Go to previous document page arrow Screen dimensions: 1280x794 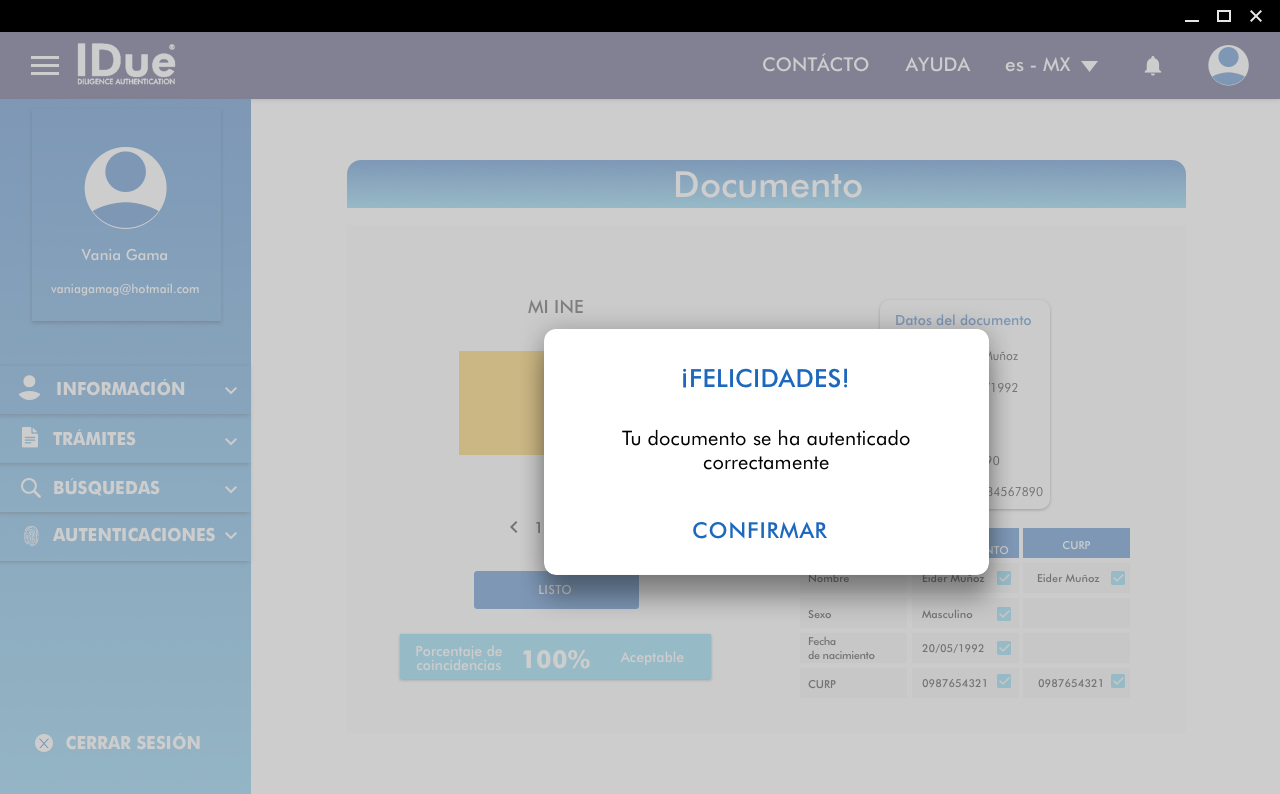(x=514, y=527)
